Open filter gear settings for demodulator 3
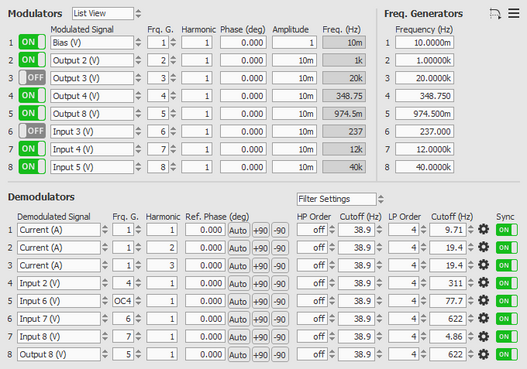Screen dimensions: 527x369 pyautogui.click(x=483, y=265)
